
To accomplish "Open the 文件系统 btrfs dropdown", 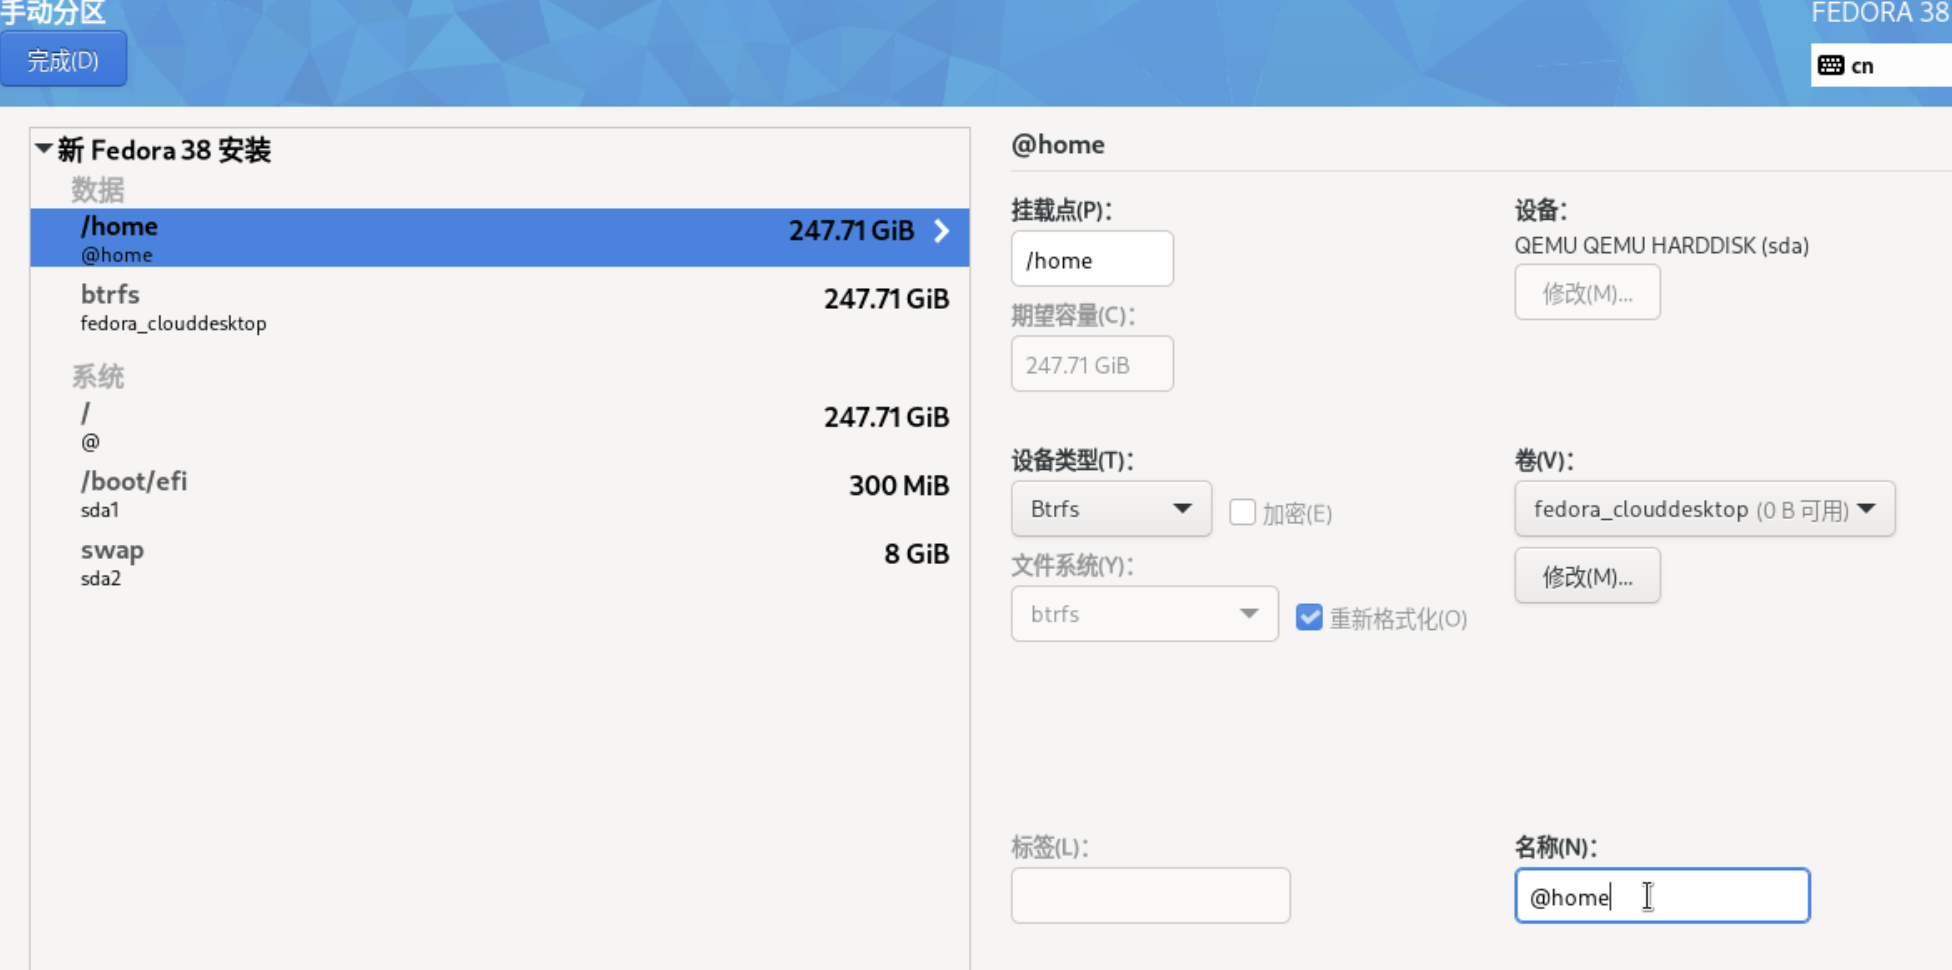I will 1144,614.
